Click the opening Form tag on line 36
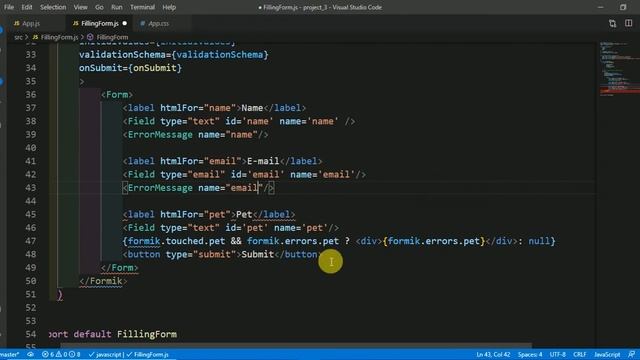 pyautogui.click(x=117, y=95)
